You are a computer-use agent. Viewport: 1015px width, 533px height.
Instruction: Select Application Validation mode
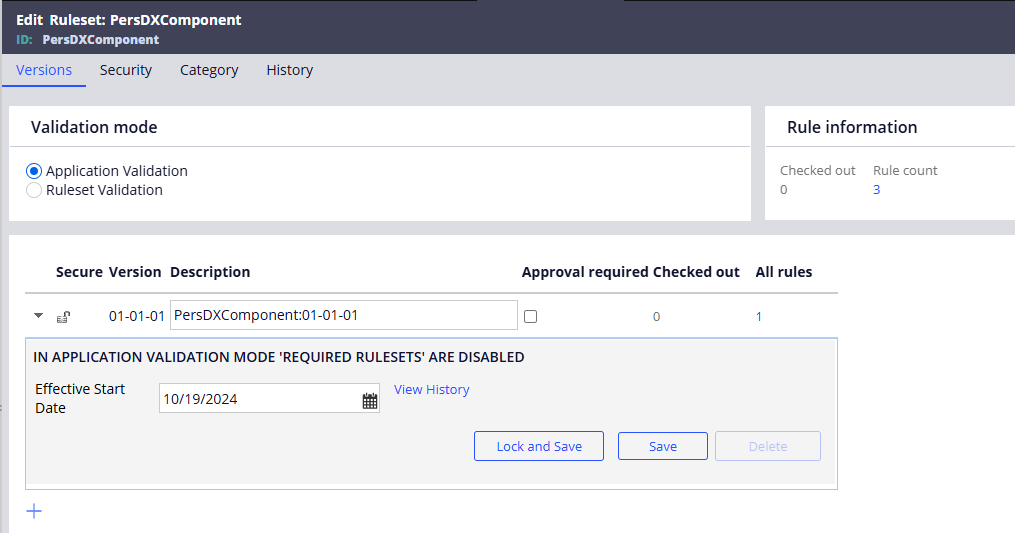pos(34,171)
